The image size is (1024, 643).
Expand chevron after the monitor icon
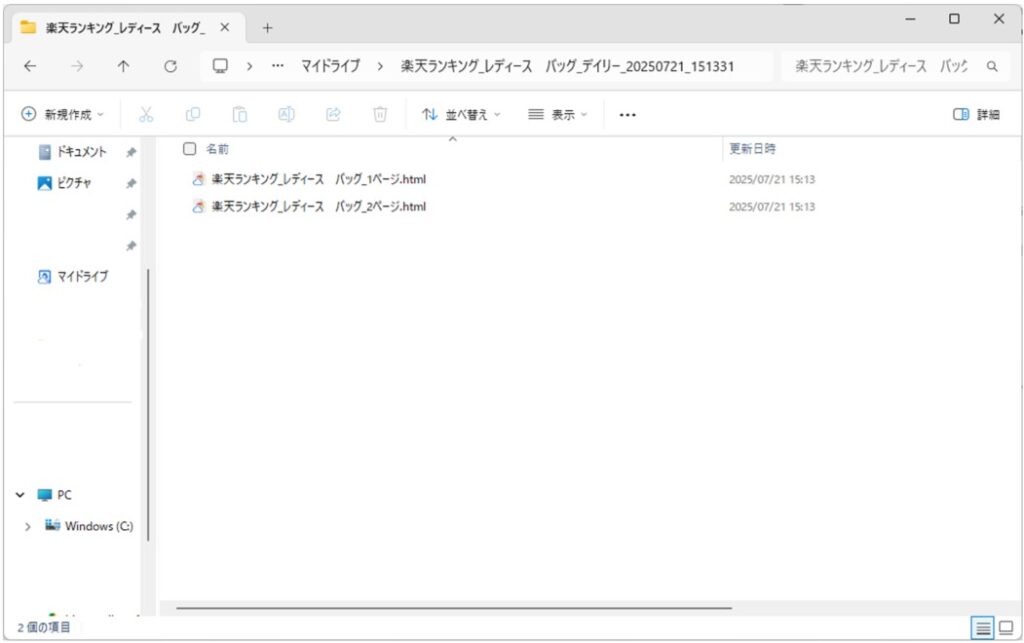pos(249,66)
